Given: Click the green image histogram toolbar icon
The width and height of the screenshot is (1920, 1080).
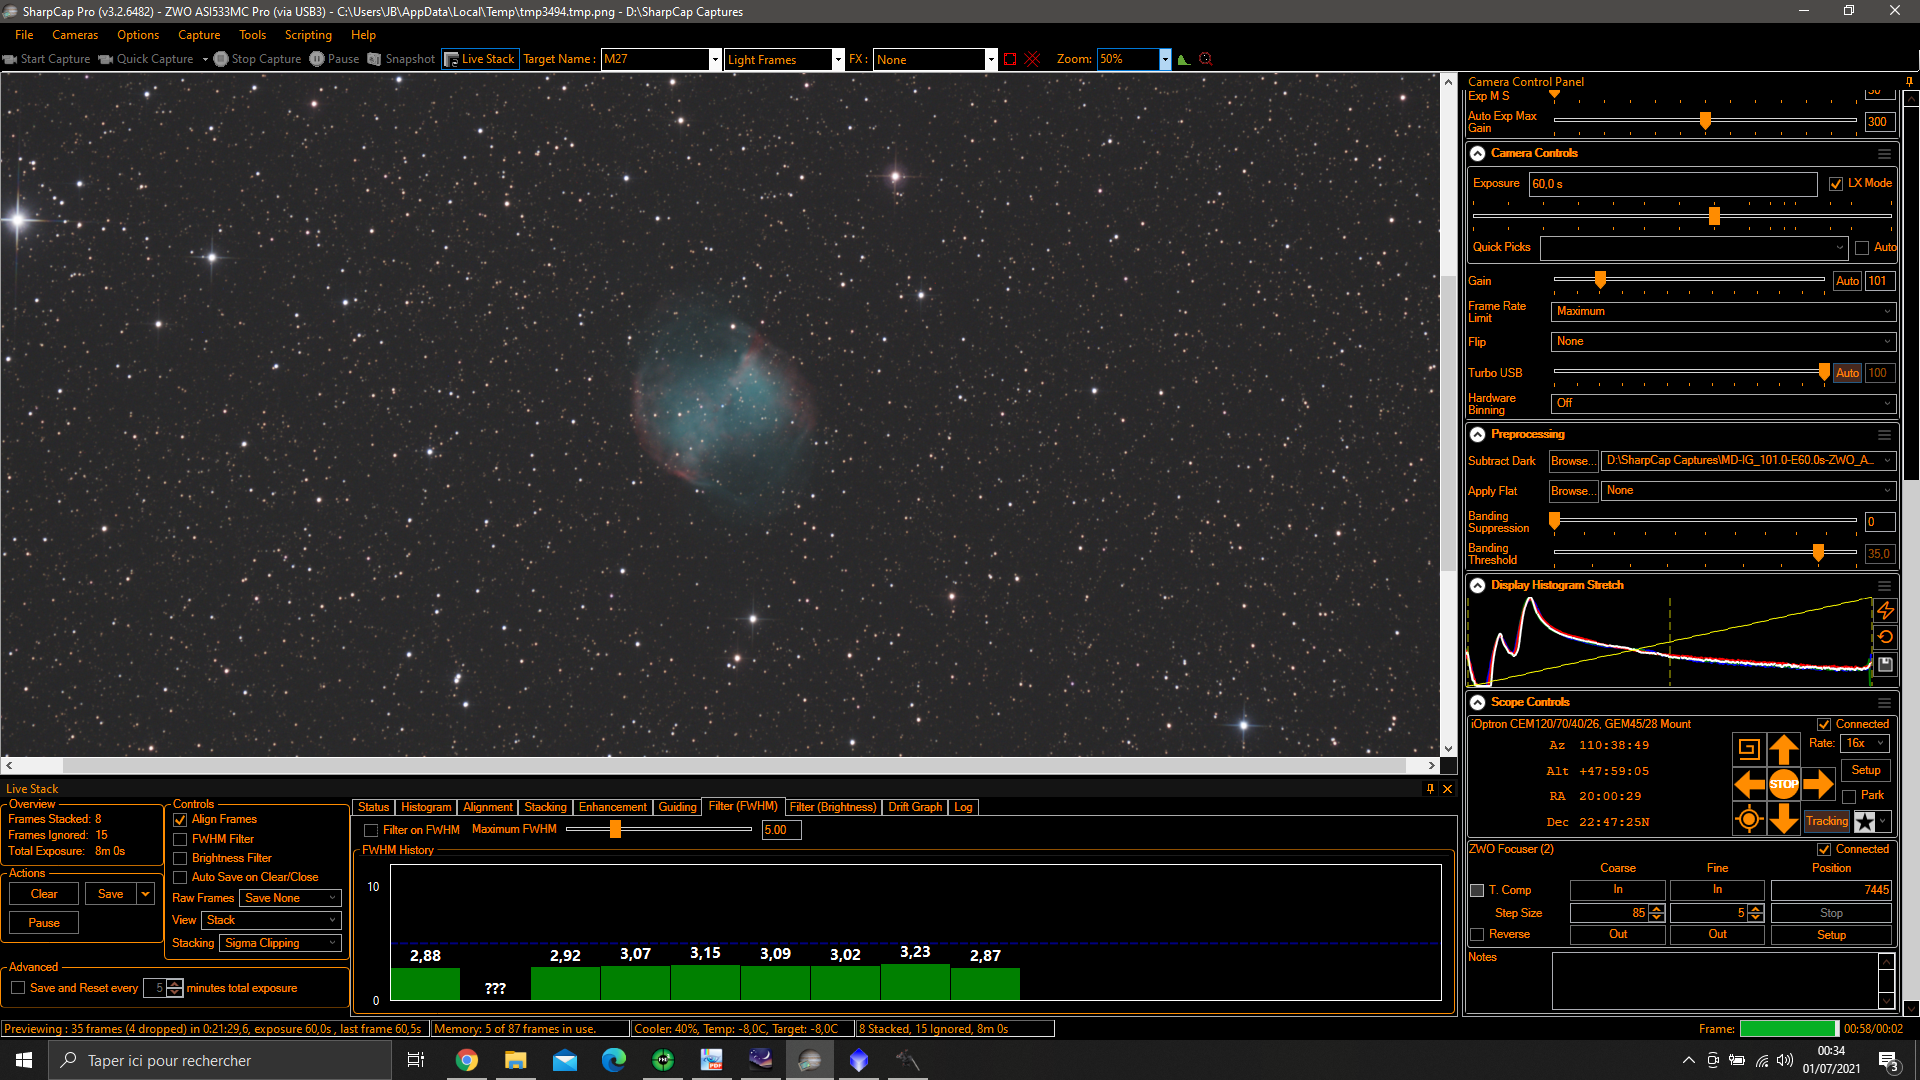Looking at the screenshot, I should [1184, 59].
